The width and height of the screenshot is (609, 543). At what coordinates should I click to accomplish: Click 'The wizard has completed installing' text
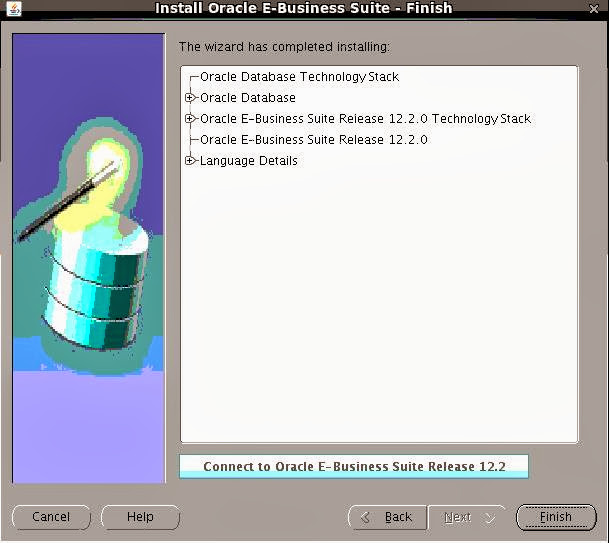(x=284, y=47)
